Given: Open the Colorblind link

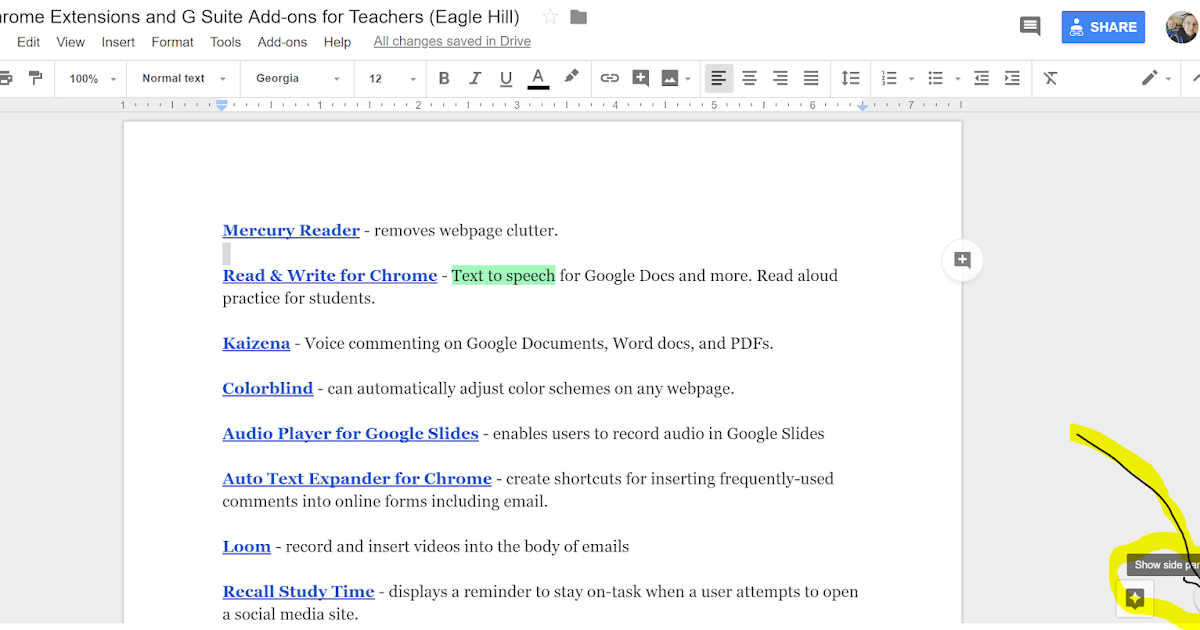Looking at the screenshot, I should (x=268, y=389).
